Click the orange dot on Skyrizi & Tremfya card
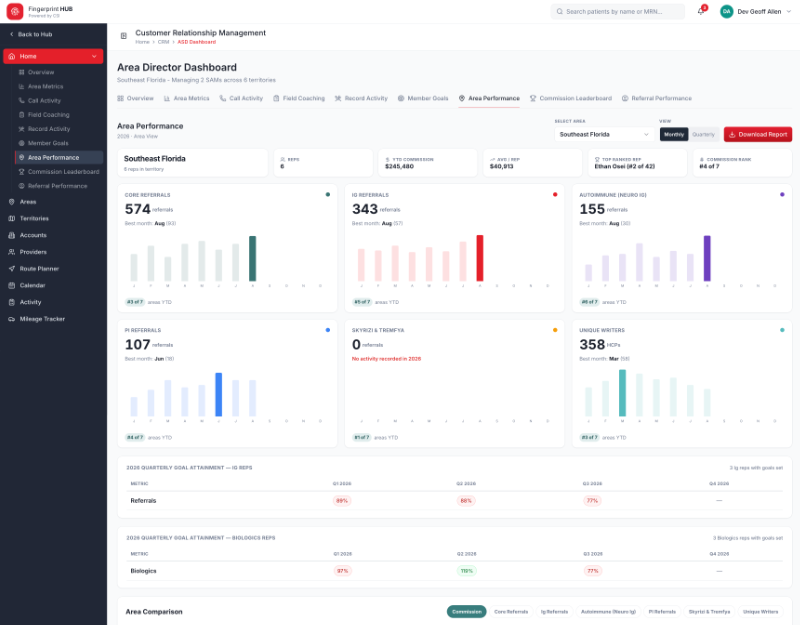 coord(555,330)
